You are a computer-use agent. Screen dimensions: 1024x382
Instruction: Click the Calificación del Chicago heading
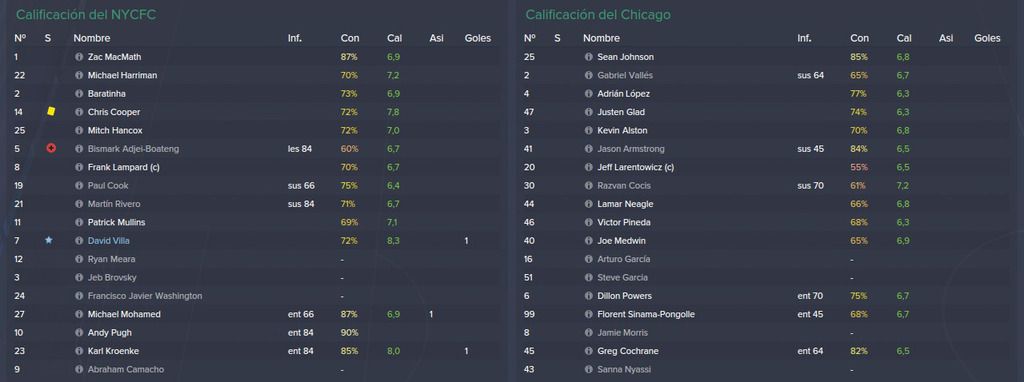tap(598, 14)
